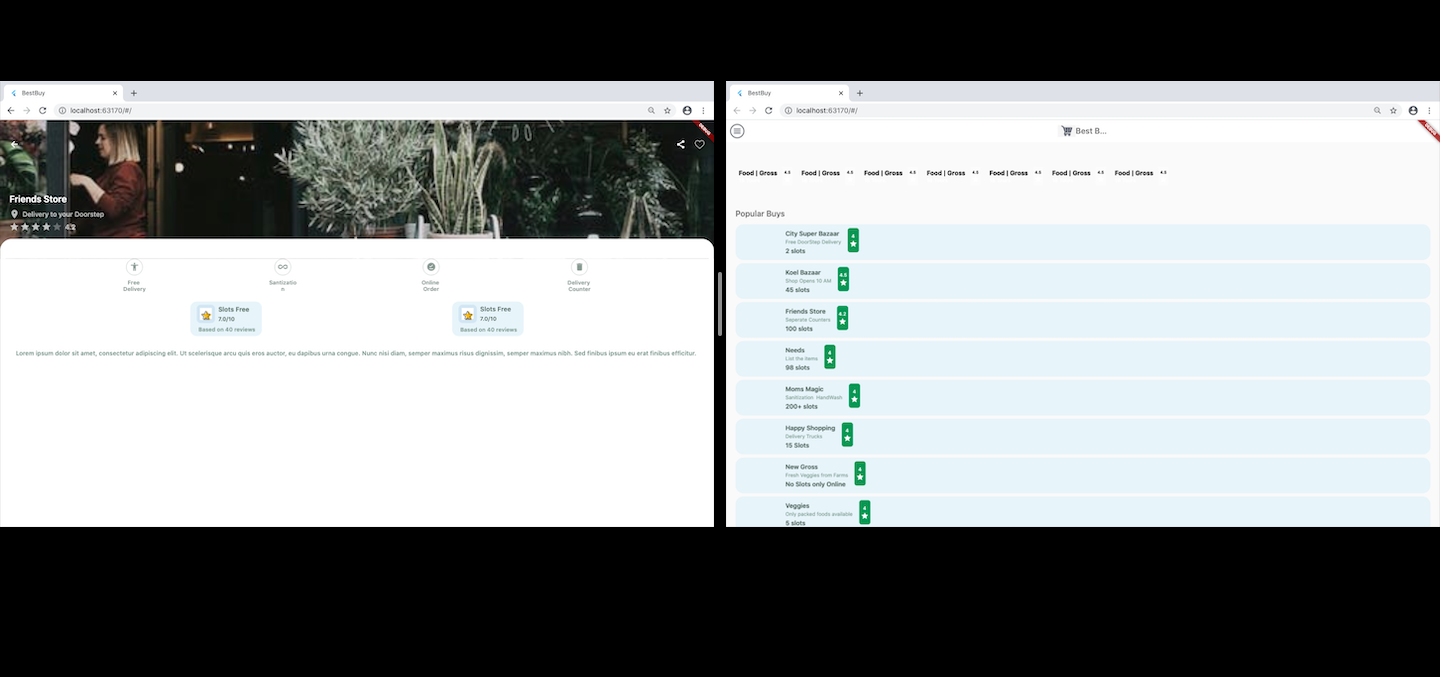Open a new tab in the Friends Store window
This screenshot has width=1440, height=677.
tap(134, 93)
